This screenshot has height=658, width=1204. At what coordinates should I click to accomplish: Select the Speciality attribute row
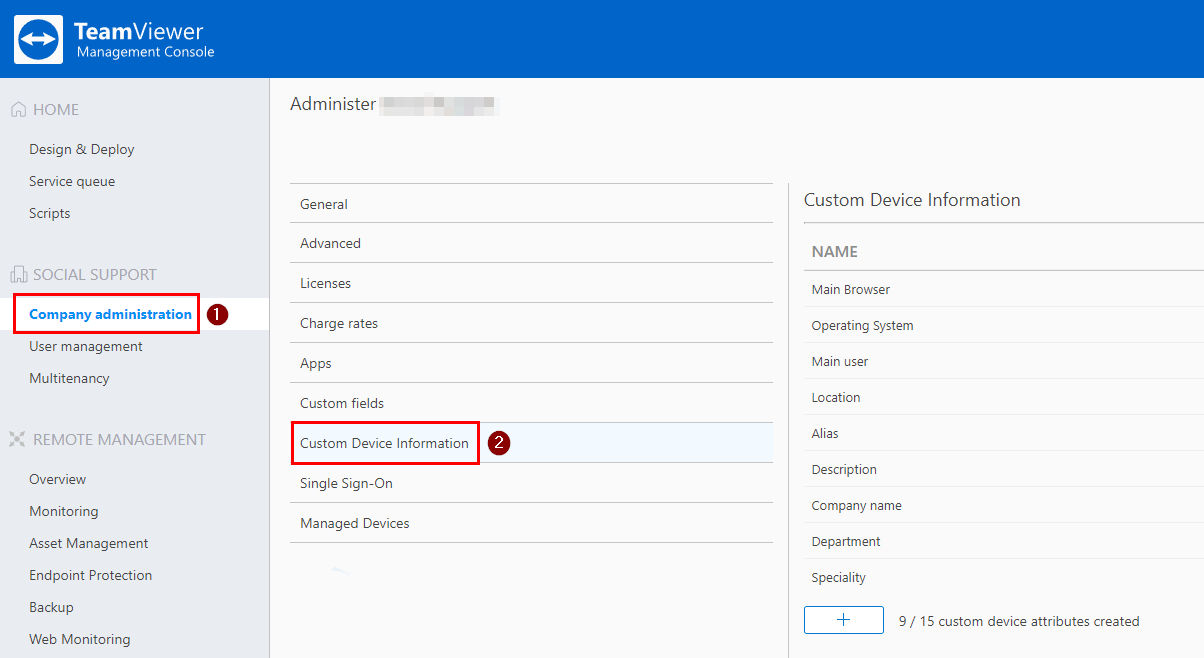click(x=1004, y=577)
